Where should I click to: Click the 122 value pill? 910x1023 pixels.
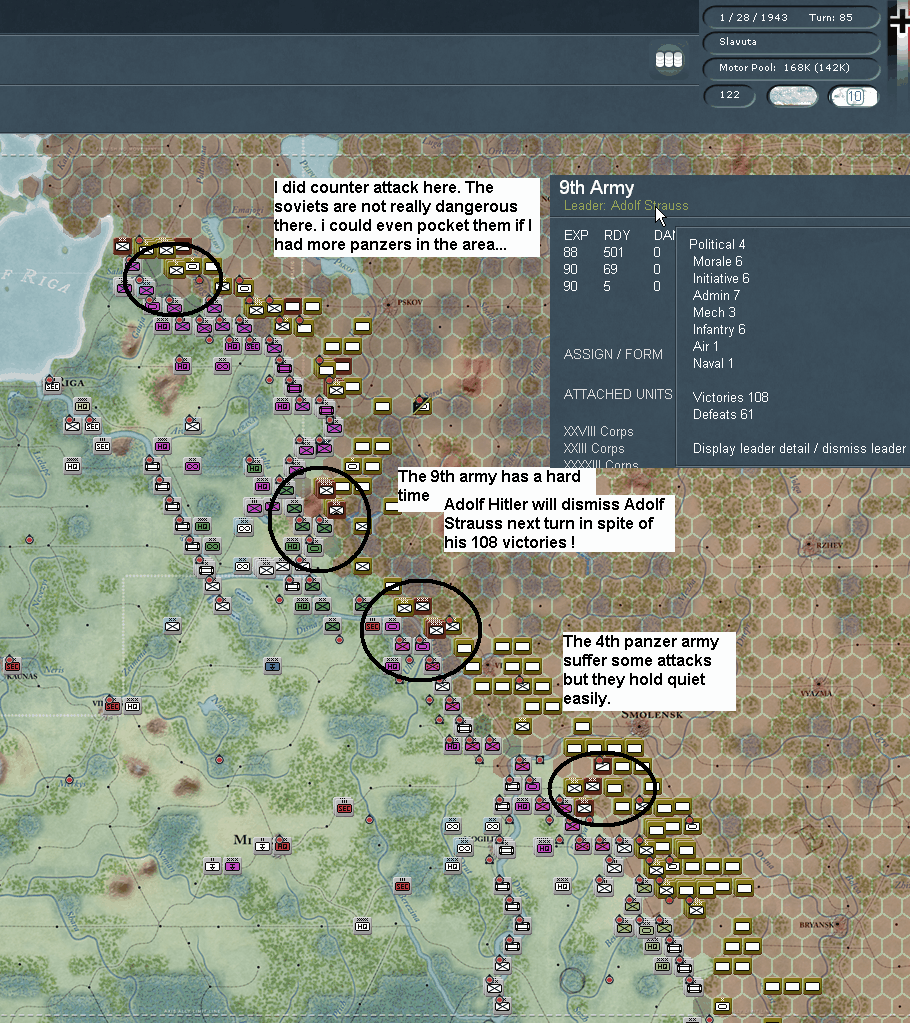(729, 95)
